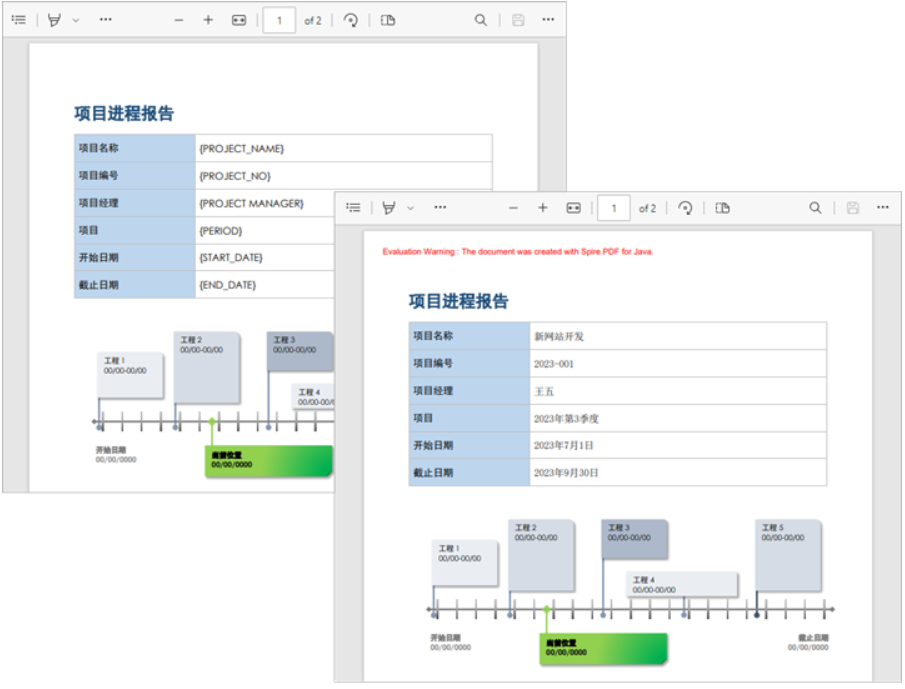Click 项目进程报告 title in front window

[459, 301]
